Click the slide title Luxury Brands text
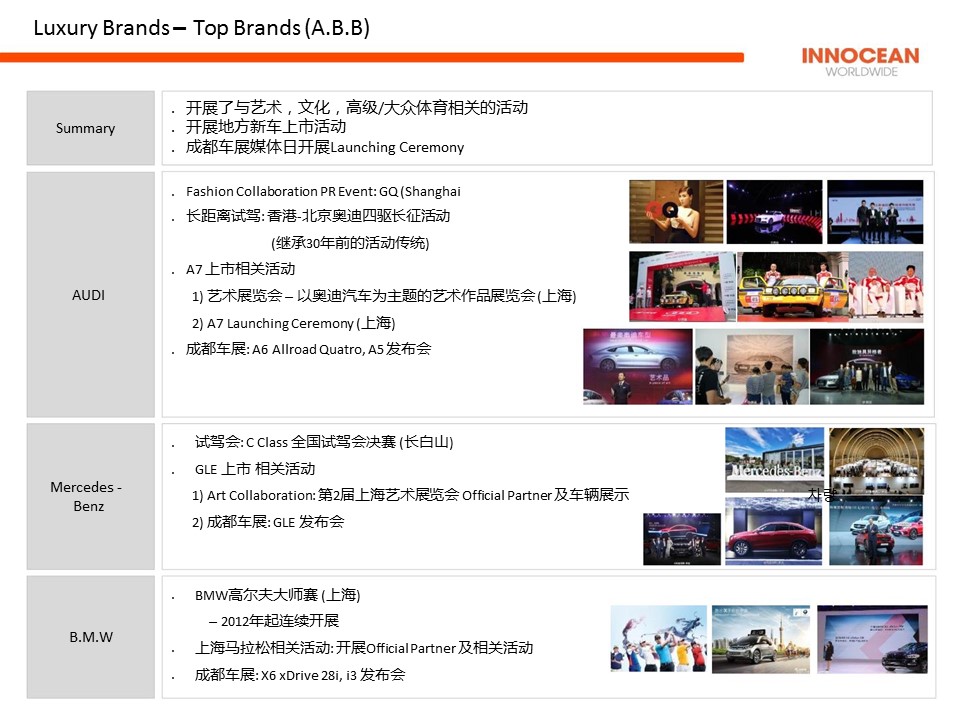Viewport: 960px width, 720px height. [201, 28]
